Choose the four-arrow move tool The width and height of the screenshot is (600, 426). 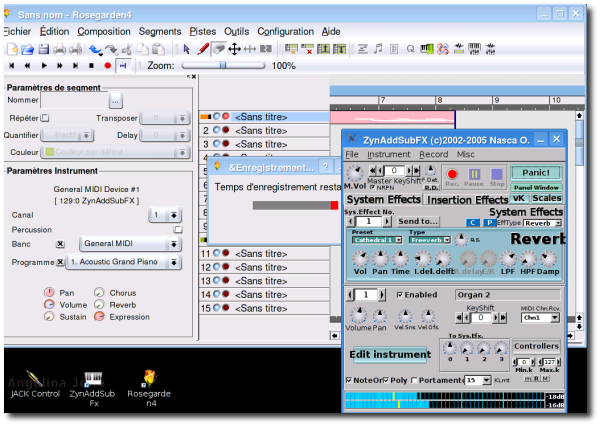[x=234, y=49]
